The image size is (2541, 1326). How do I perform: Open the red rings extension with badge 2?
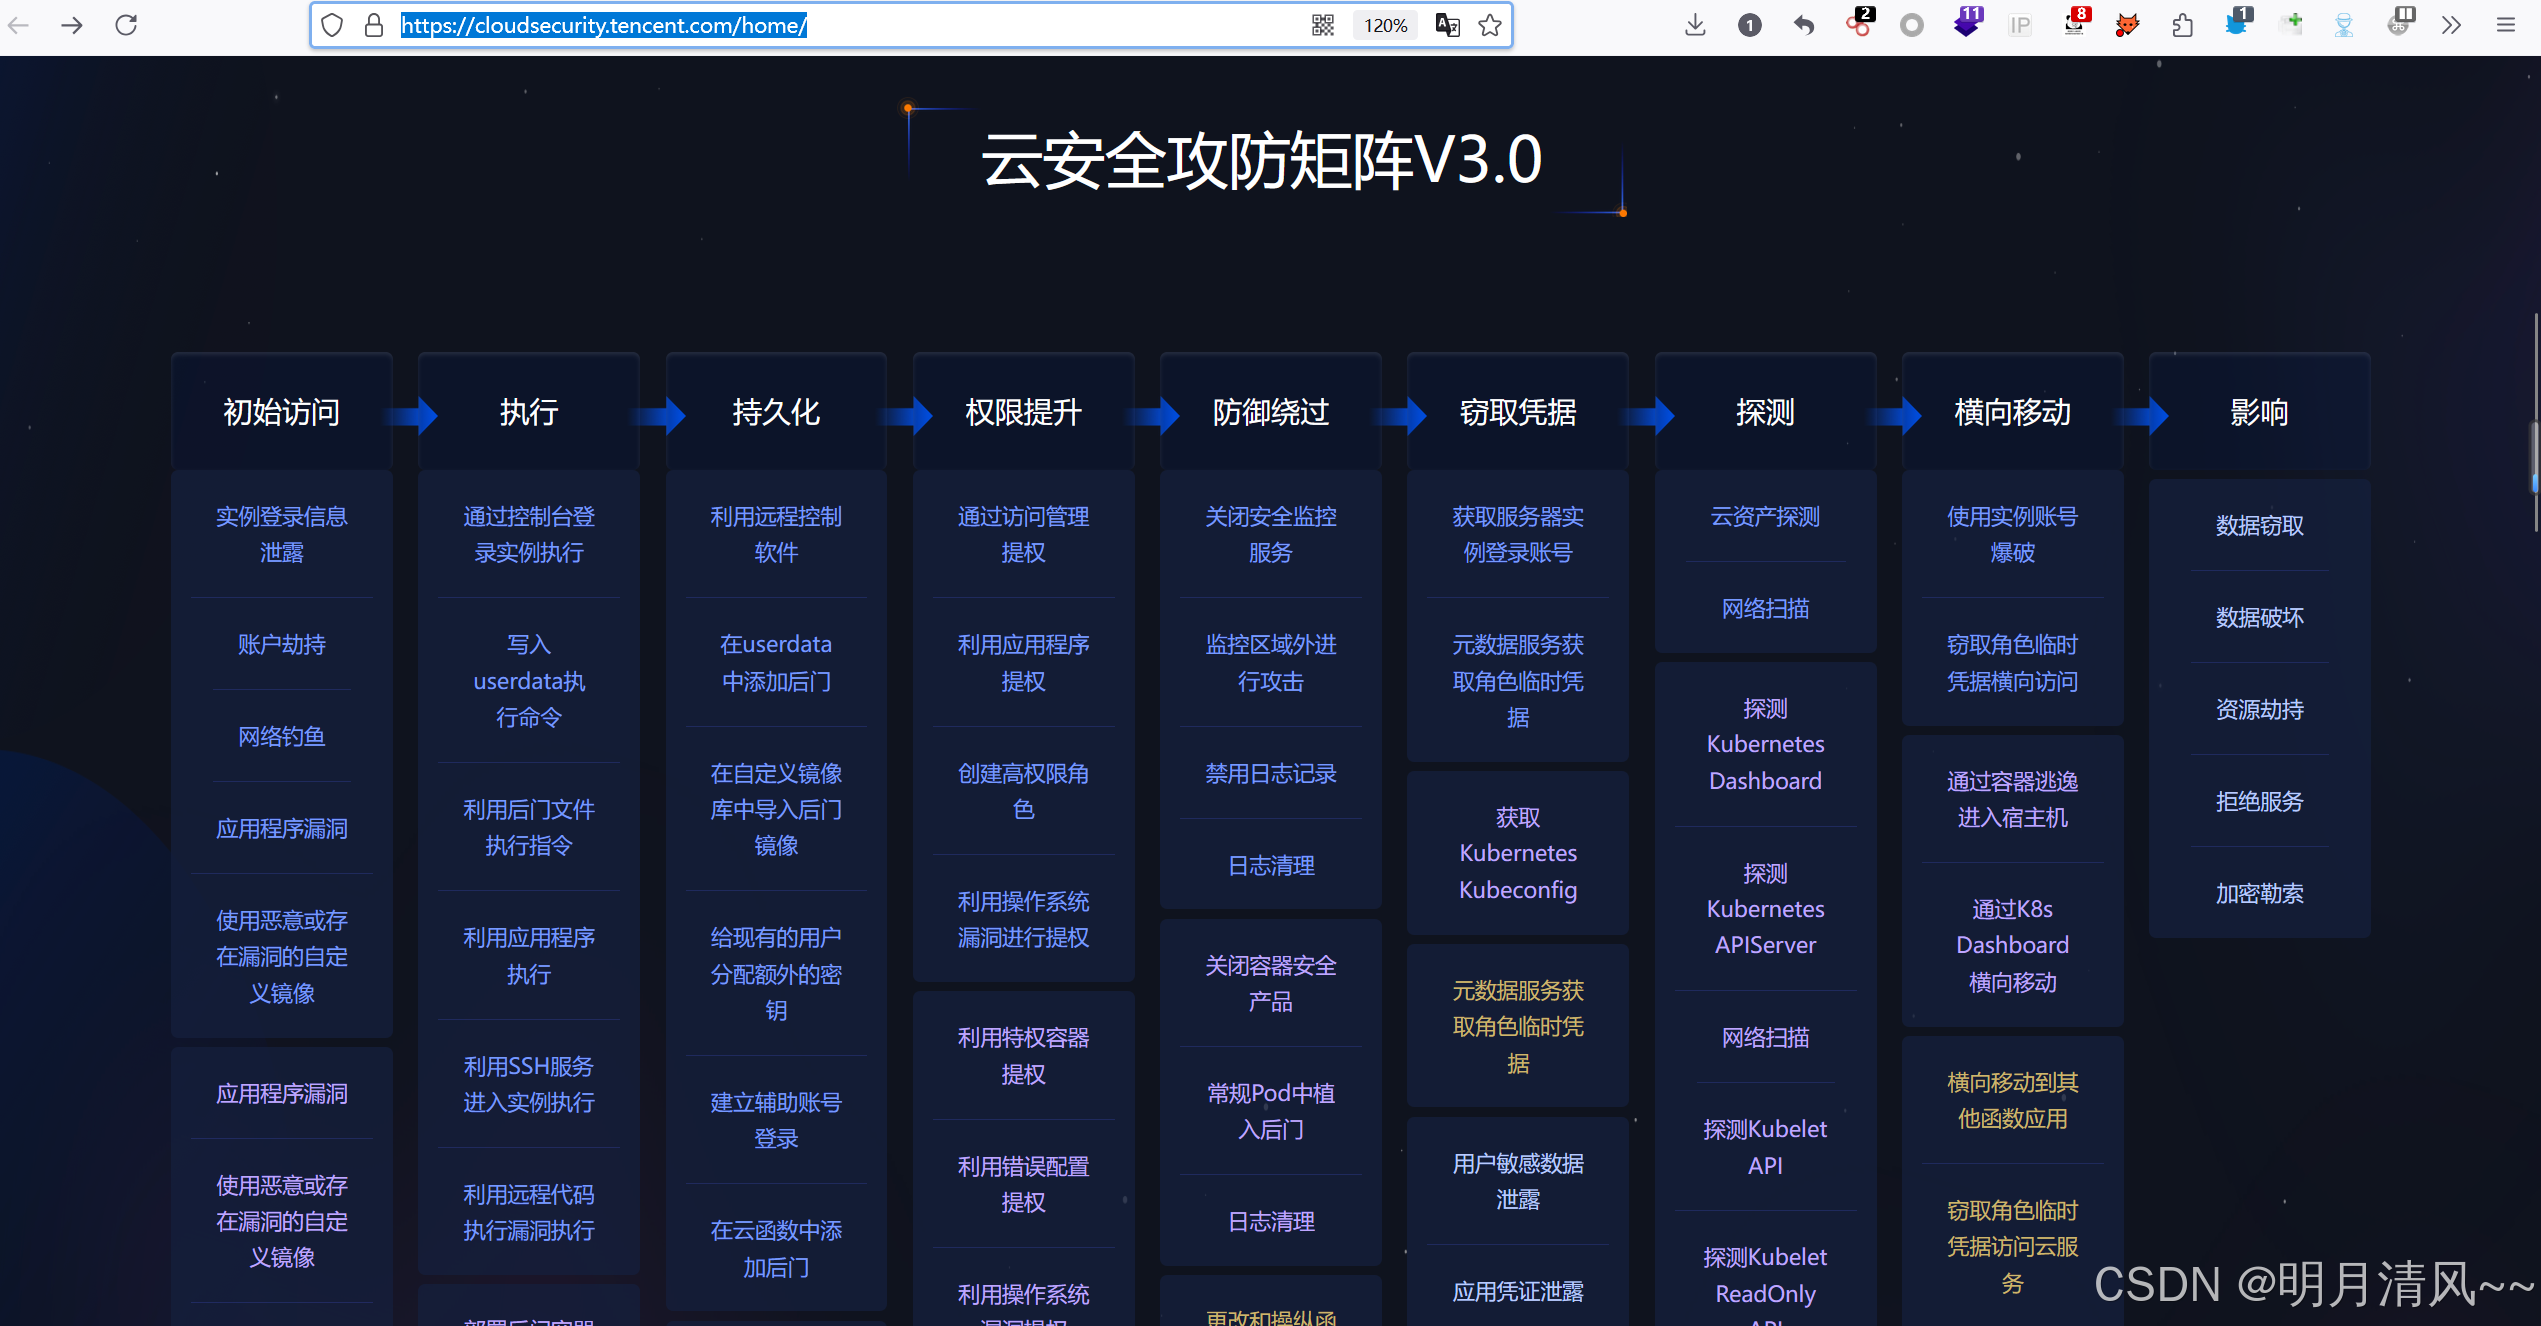pos(1859,23)
